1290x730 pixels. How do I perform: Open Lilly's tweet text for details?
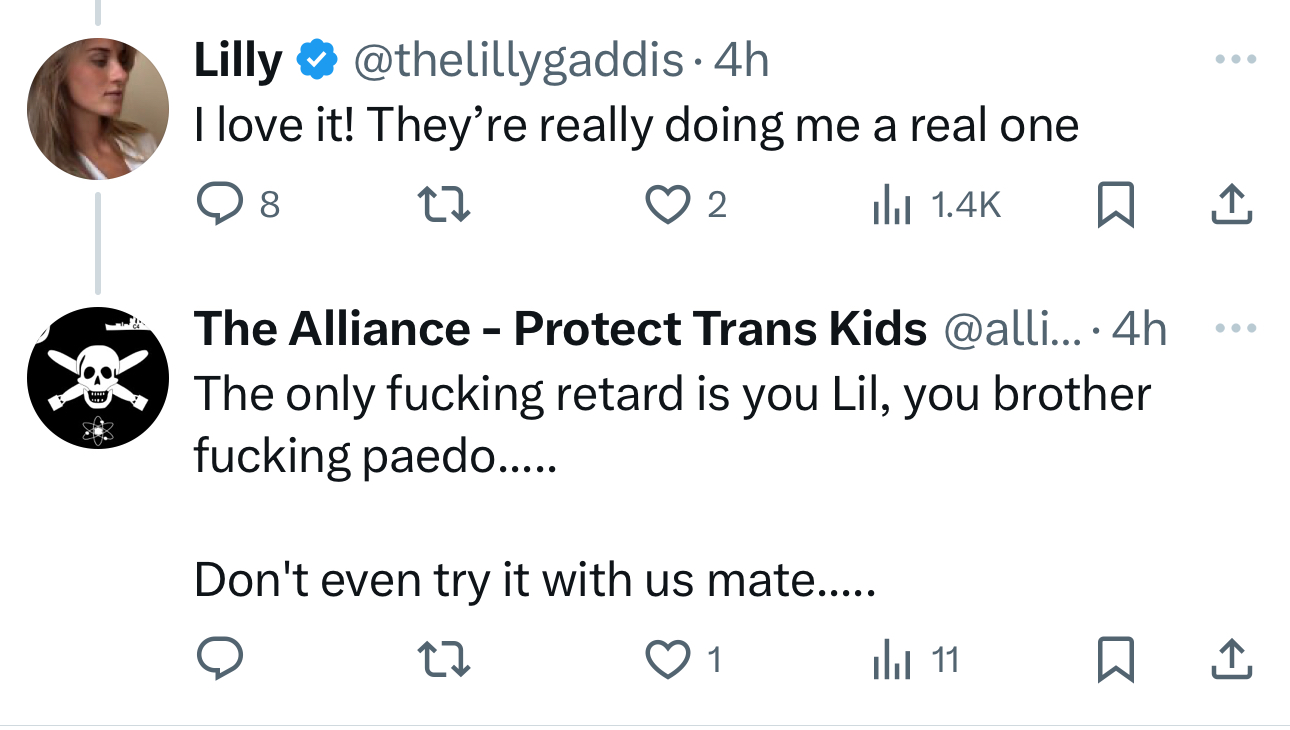point(636,126)
